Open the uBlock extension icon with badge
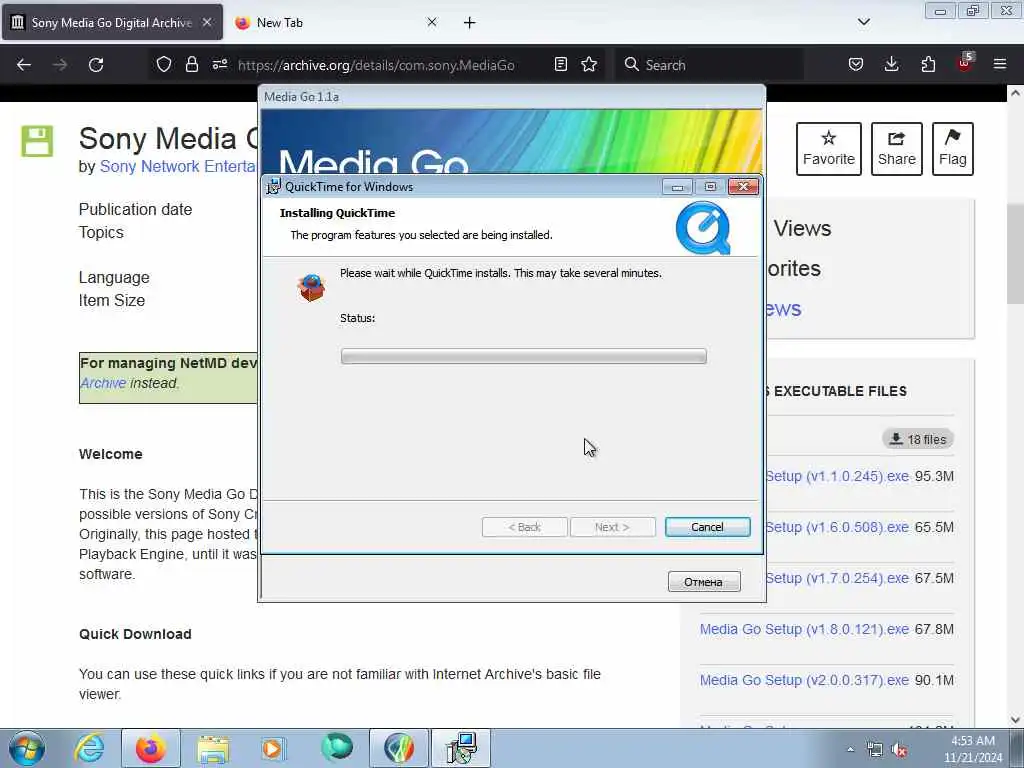The image size is (1024, 768). click(x=965, y=63)
